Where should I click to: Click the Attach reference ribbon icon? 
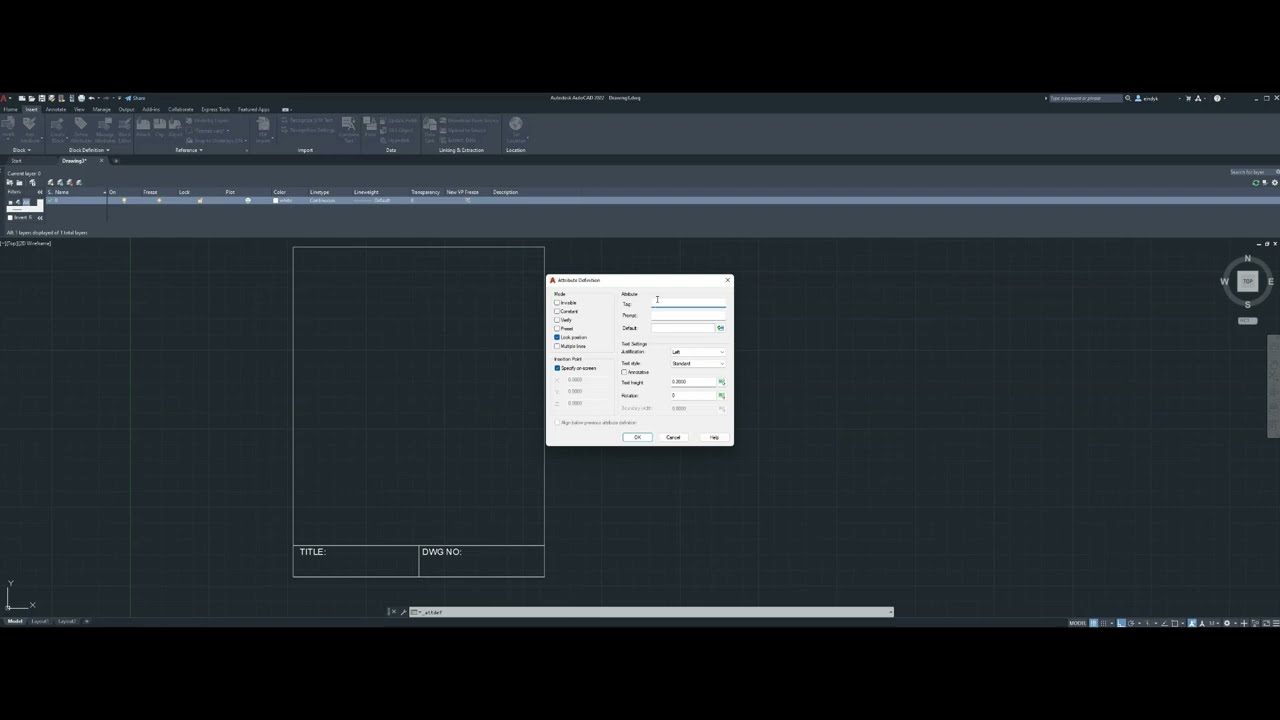pos(143,128)
